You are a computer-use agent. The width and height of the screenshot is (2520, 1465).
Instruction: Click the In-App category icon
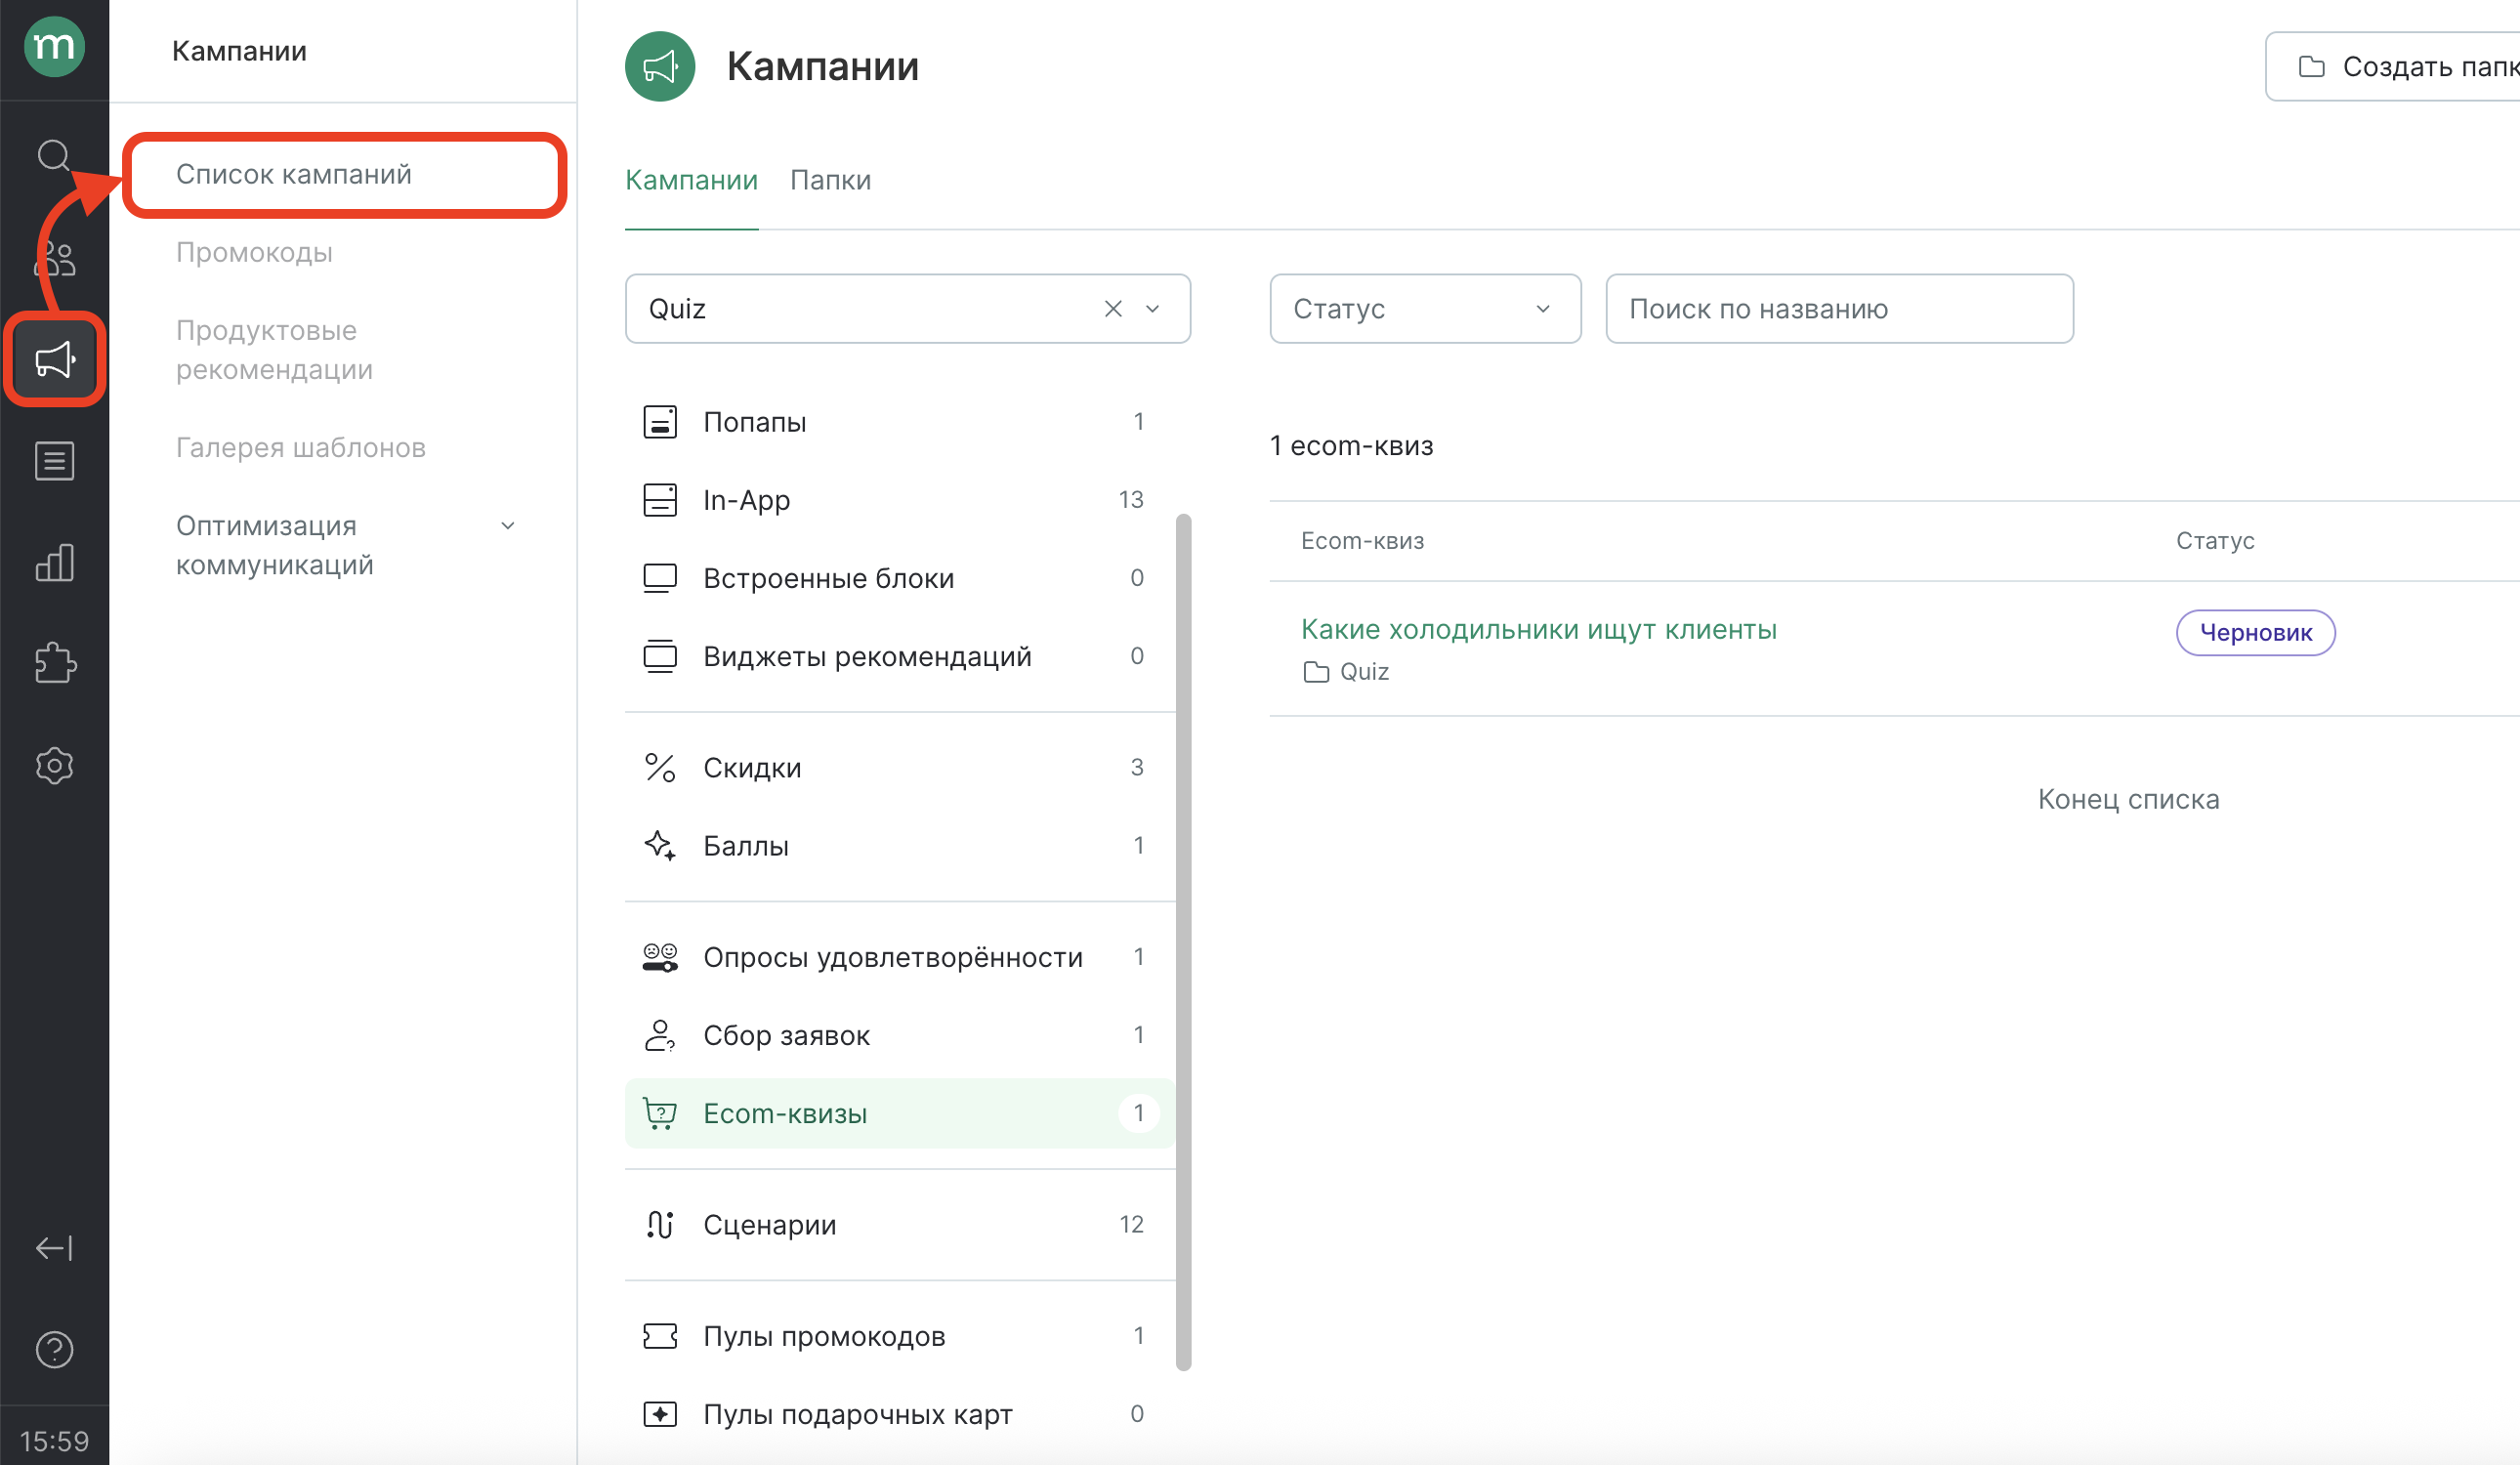point(660,500)
